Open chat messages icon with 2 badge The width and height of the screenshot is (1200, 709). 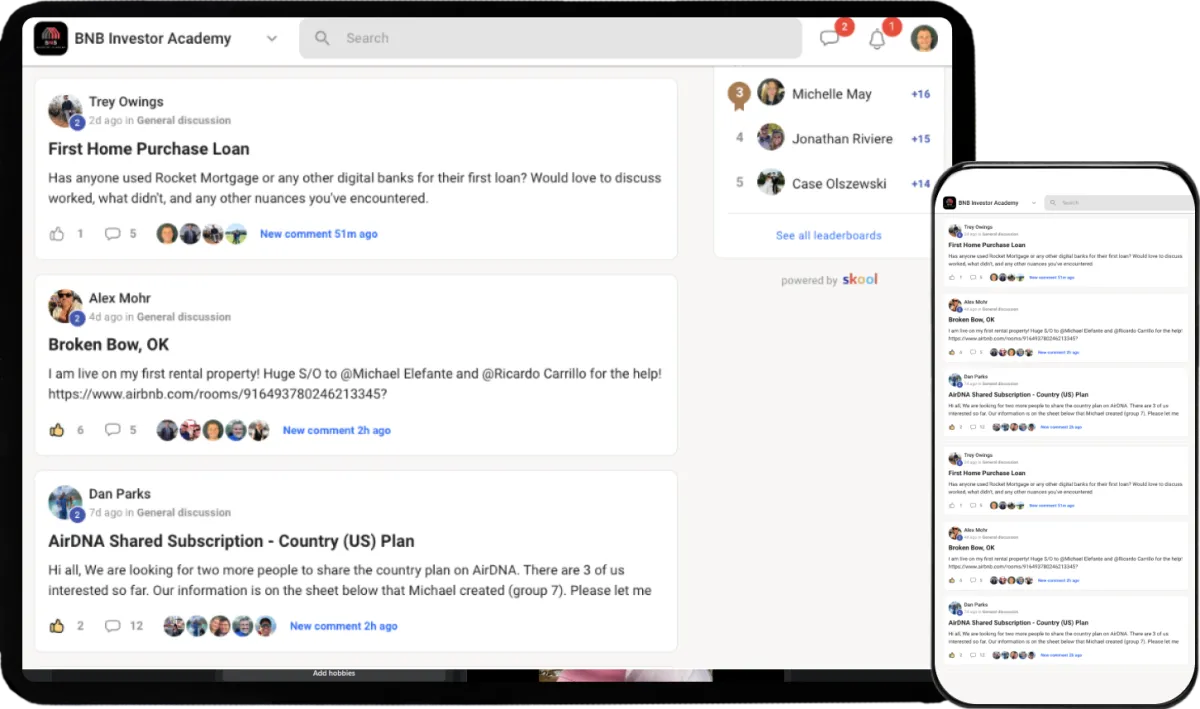pyautogui.click(x=830, y=39)
